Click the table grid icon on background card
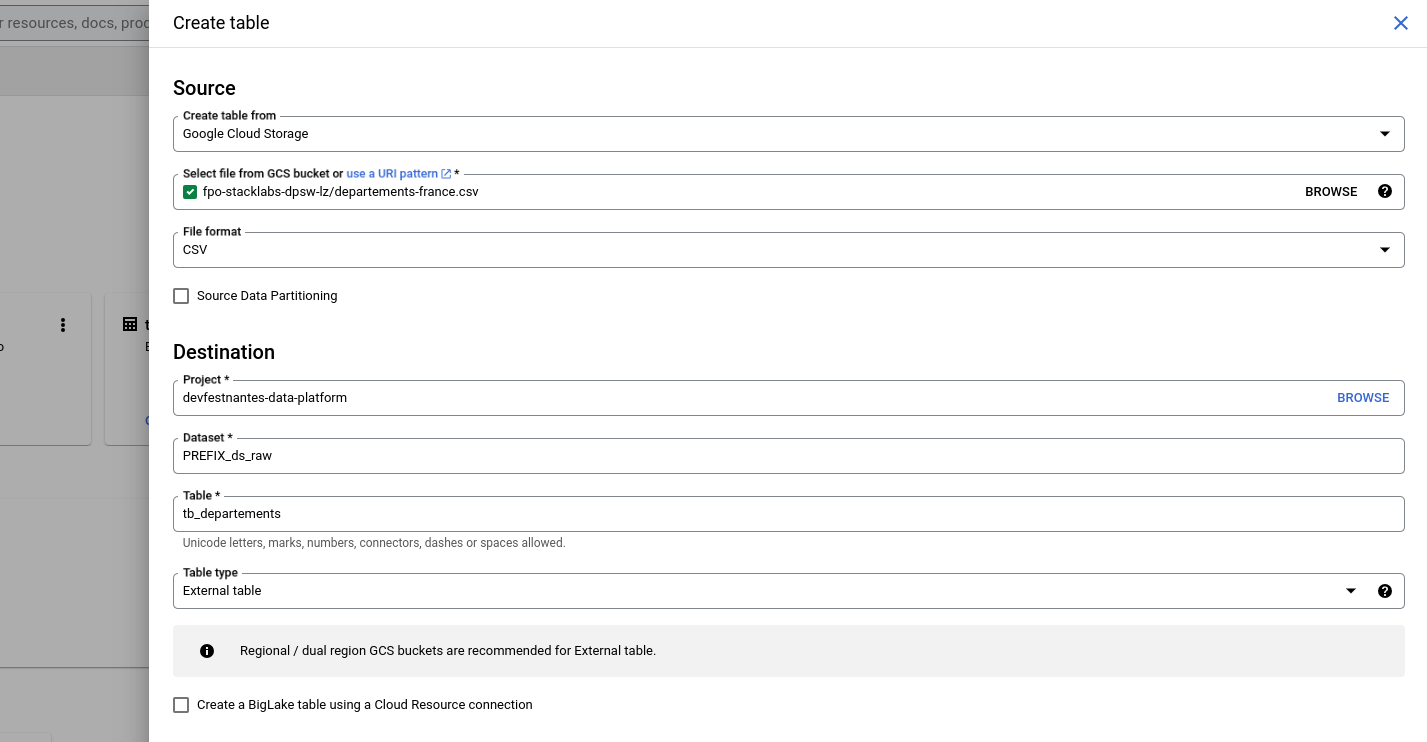The image size is (1427, 742). pyautogui.click(x=130, y=324)
